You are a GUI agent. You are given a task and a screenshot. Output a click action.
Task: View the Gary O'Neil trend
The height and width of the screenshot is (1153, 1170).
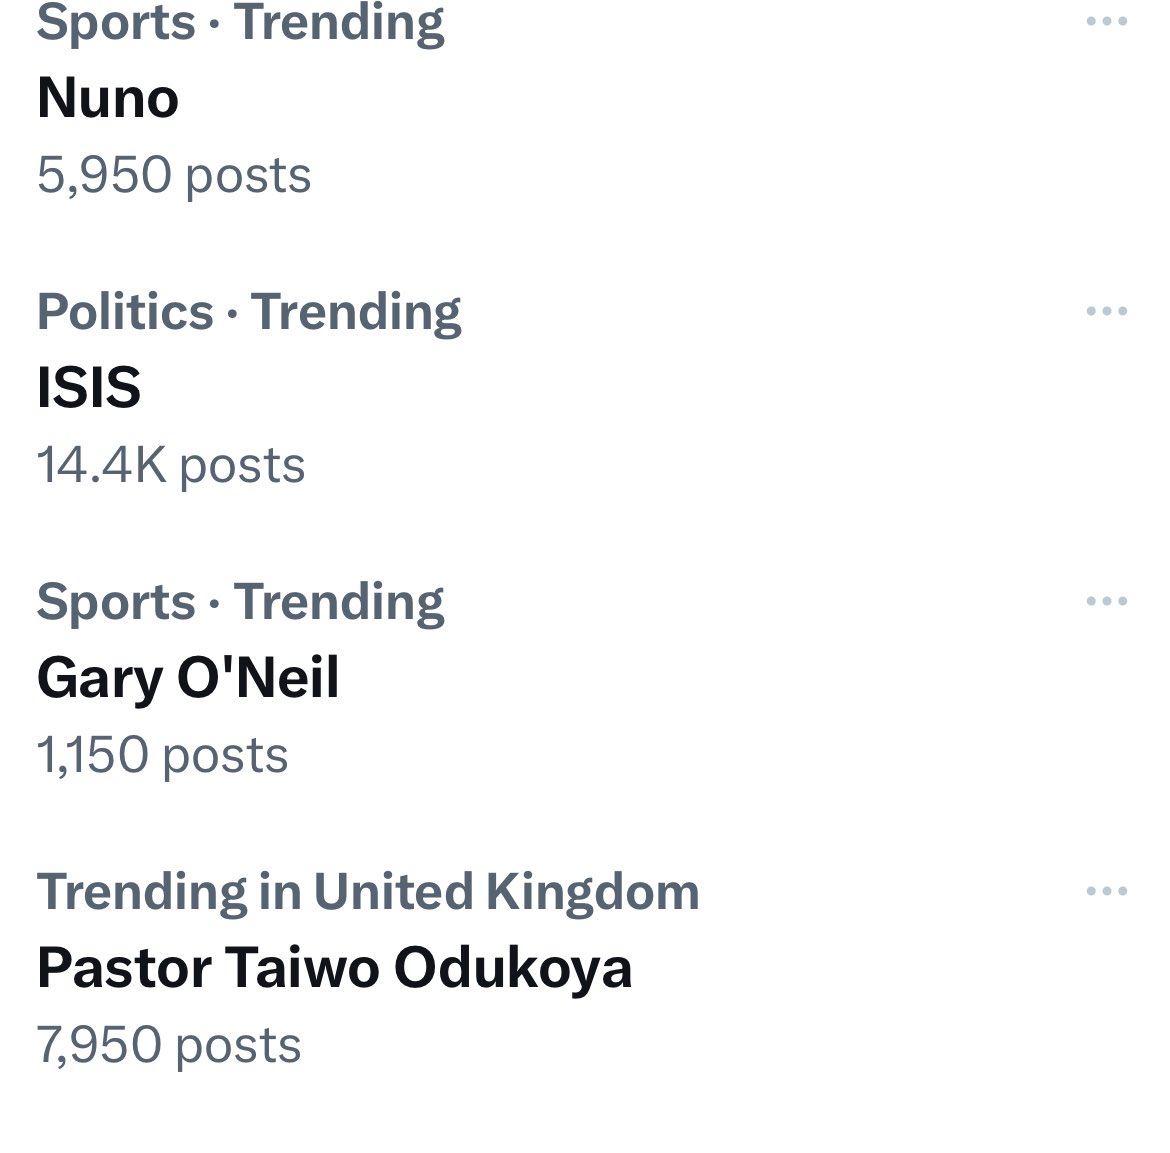[188, 678]
